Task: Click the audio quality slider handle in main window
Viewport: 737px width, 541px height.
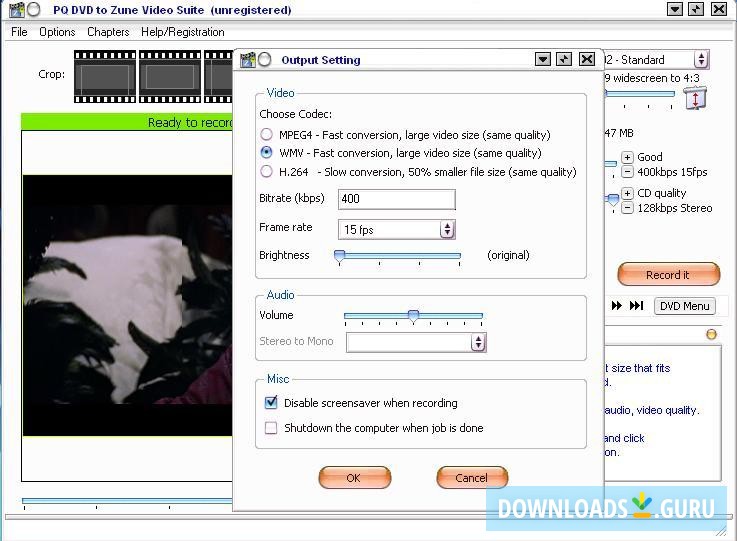Action: pyautogui.click(x=612, y=200)
